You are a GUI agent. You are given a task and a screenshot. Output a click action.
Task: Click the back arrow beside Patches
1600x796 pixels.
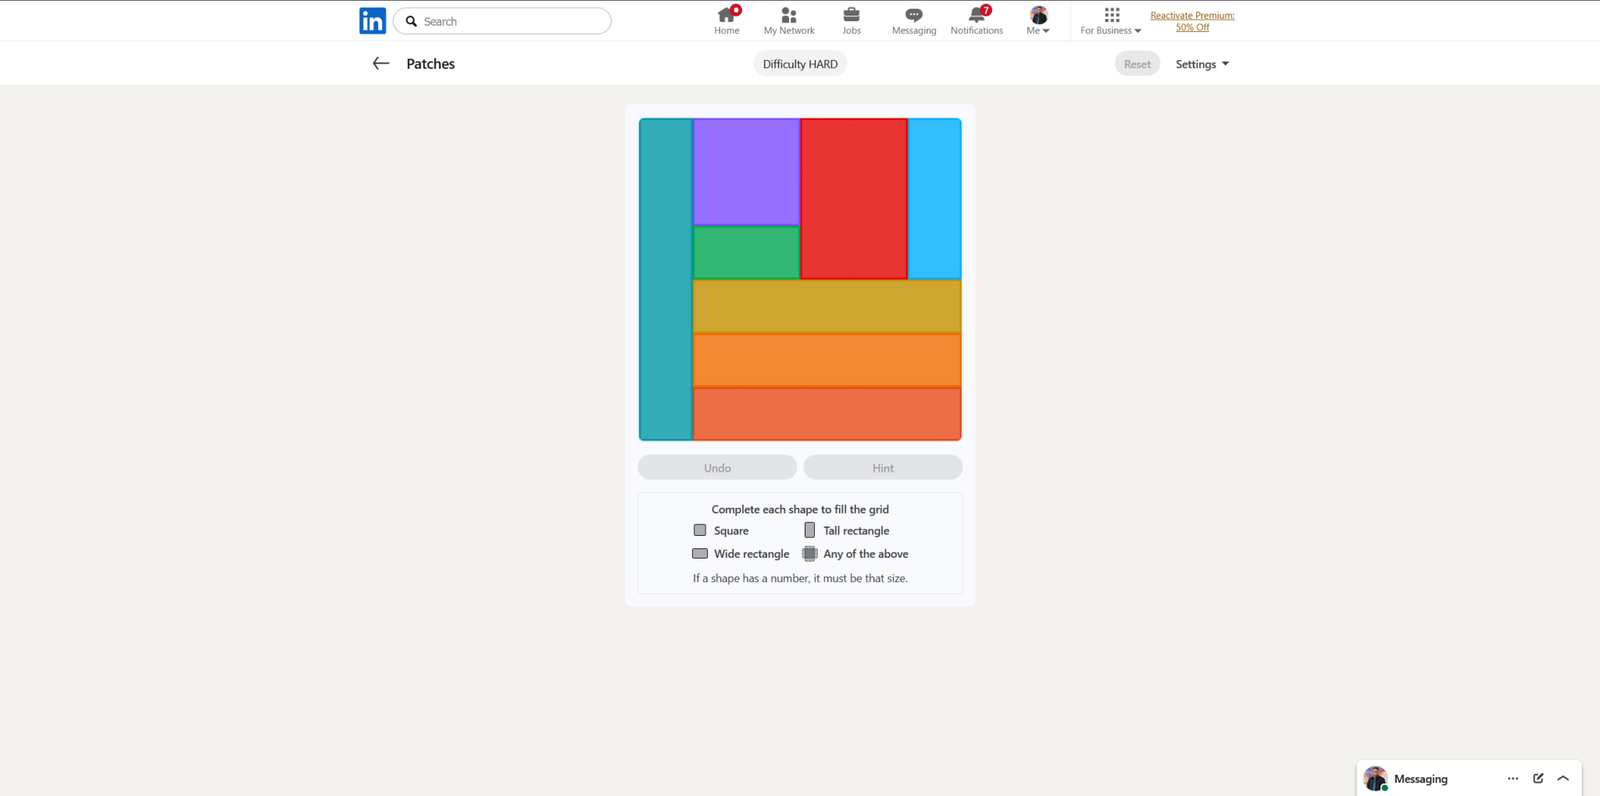point(380,64)
